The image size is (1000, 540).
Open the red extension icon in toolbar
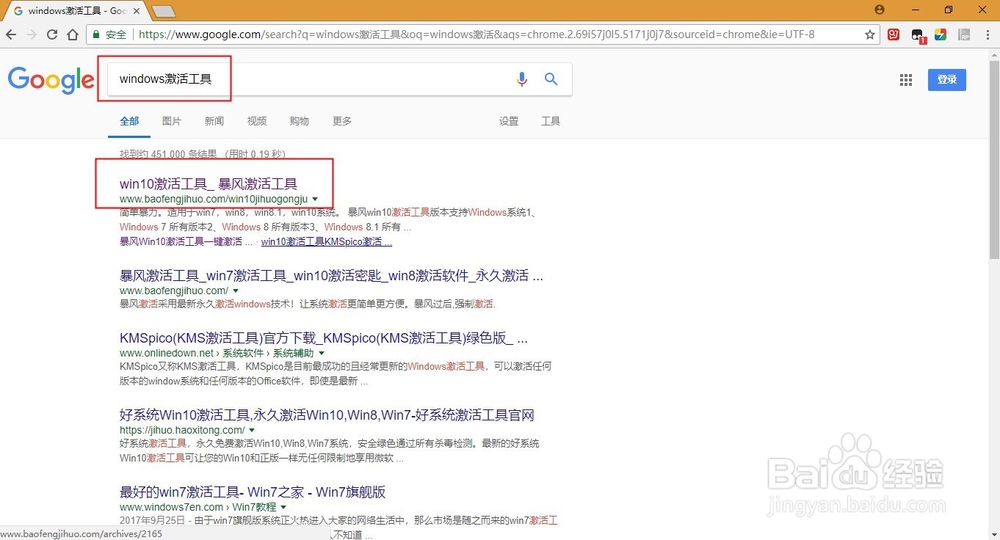coord(893,34)
